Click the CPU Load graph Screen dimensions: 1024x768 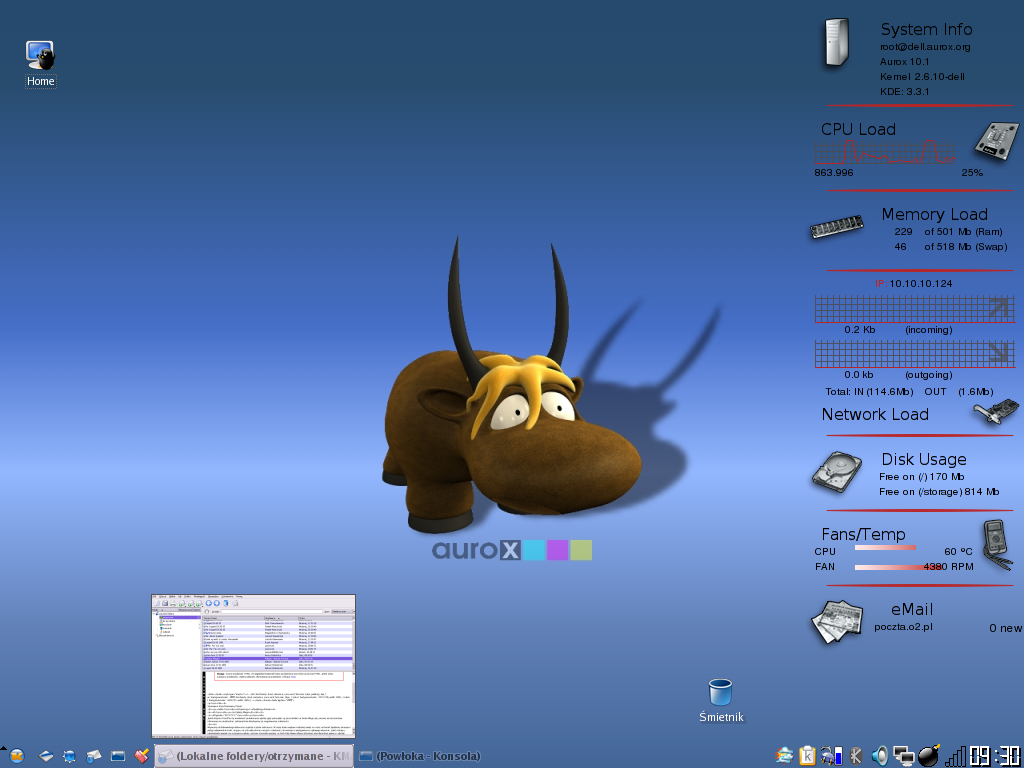885,152
